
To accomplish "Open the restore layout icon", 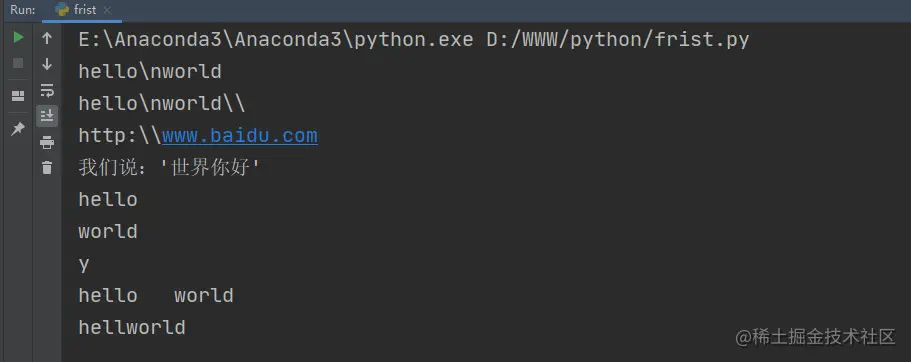I will pos(18,96).
